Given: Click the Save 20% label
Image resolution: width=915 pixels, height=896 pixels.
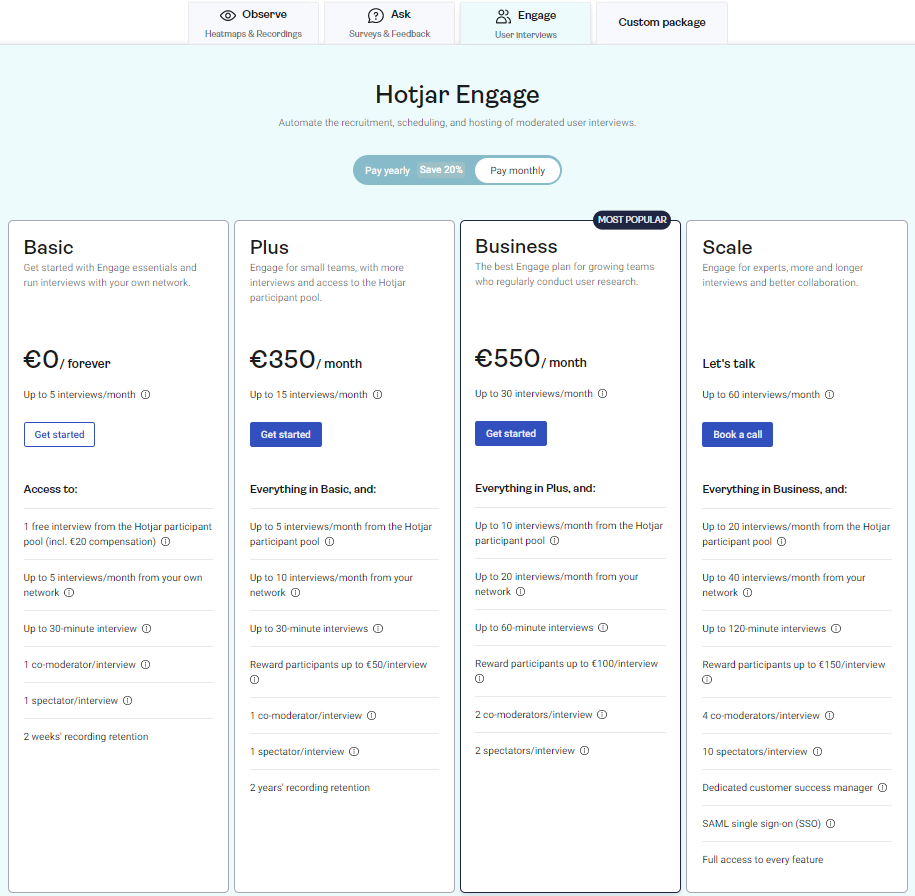Looking at the screenshot, I should coord(441,170).
